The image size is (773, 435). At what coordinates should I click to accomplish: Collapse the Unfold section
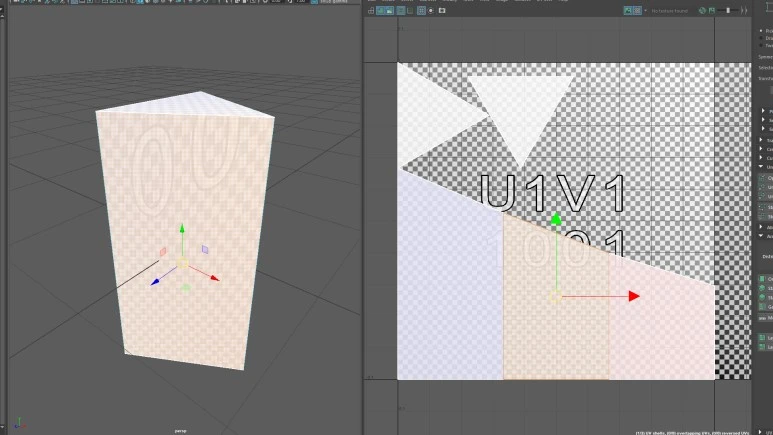(x=762, y=167)
